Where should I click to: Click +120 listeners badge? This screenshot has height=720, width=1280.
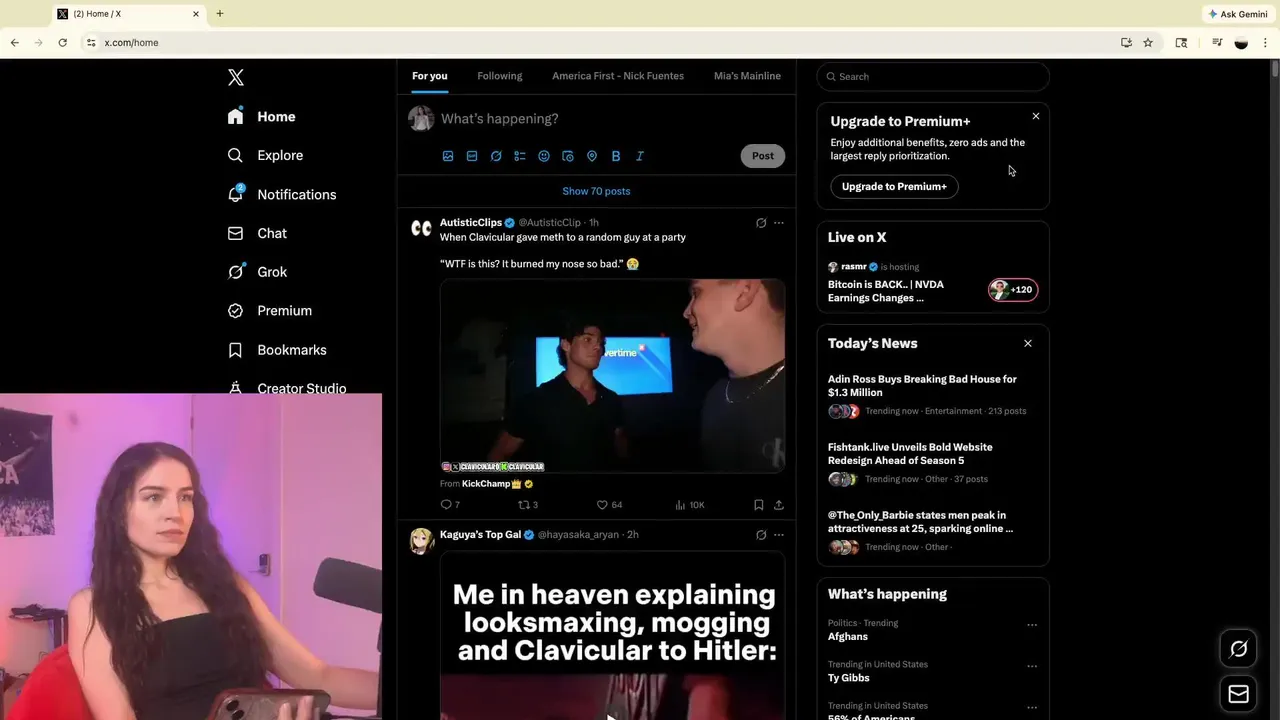tap(1013, 290)
